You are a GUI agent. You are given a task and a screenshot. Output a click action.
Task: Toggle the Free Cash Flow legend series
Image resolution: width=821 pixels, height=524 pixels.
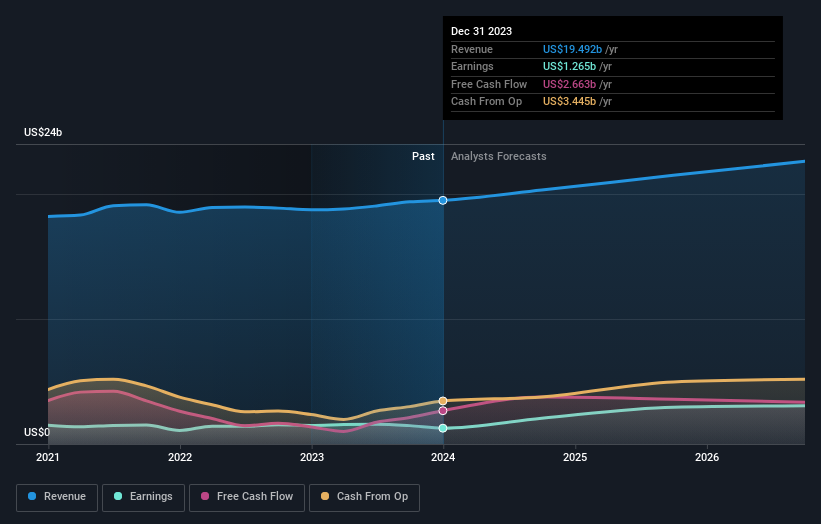pos(247,497)
